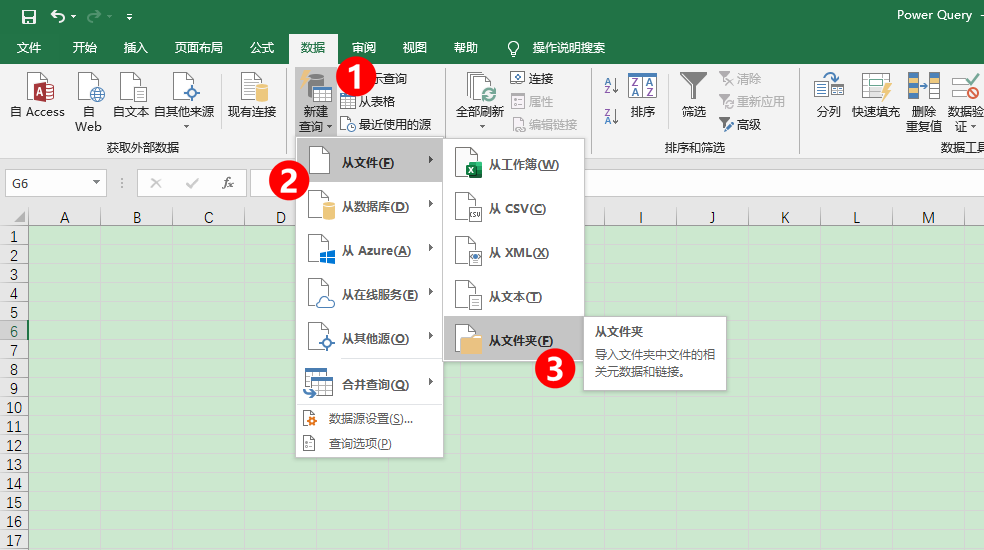Click the Name Box showing G6
Viewport: 984px width, 550px height.
(x=48, y=183)
